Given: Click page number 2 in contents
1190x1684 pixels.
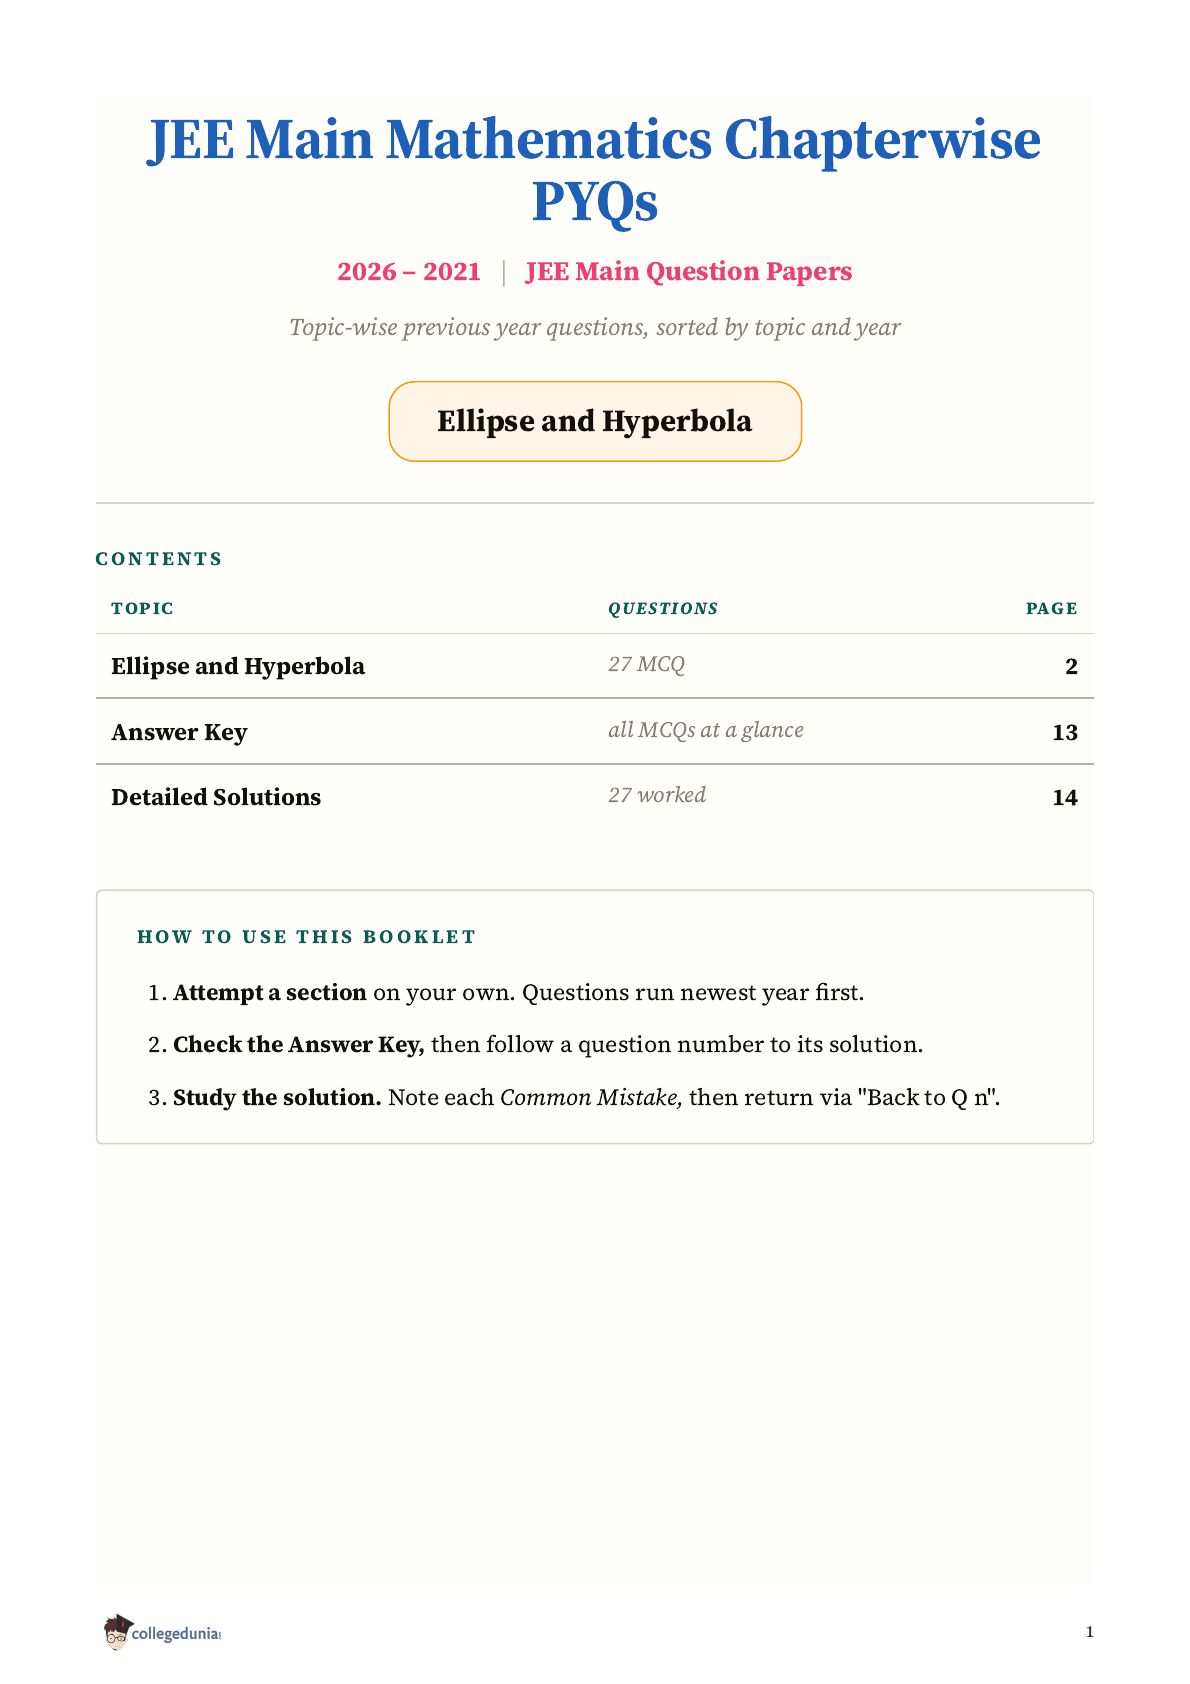Looking at the screenshot, I should click(1071, 666).
